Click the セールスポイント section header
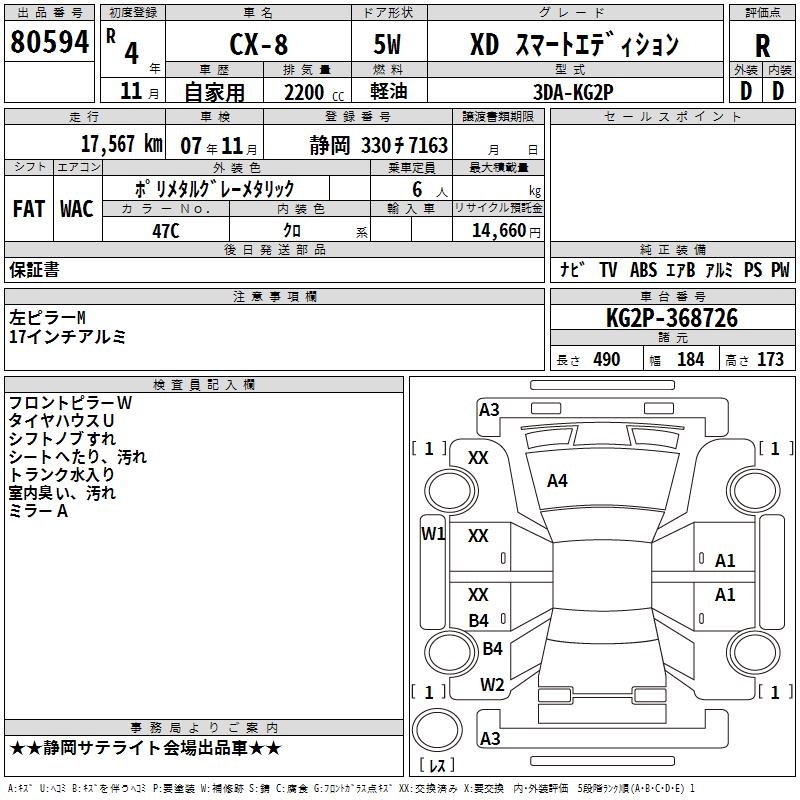Viewport: 800px width, 800px height. 672,117
